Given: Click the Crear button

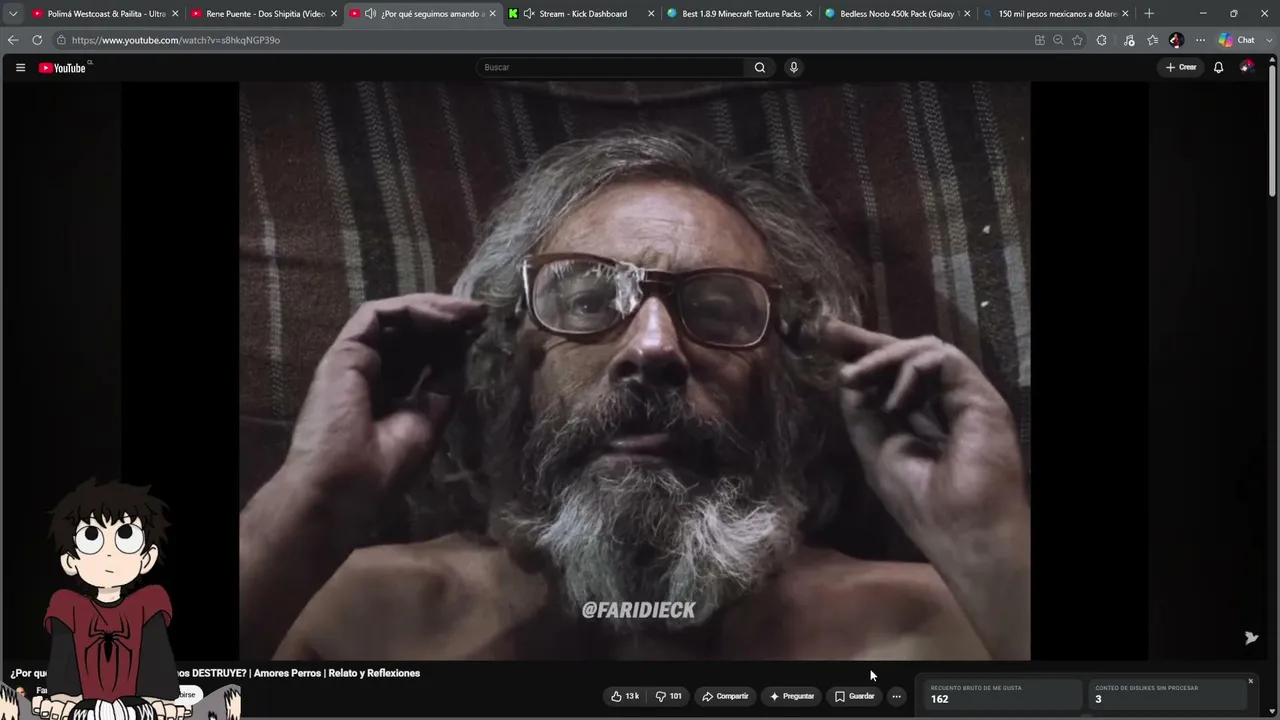Looking at the screenshot, I should [1181, 68].
